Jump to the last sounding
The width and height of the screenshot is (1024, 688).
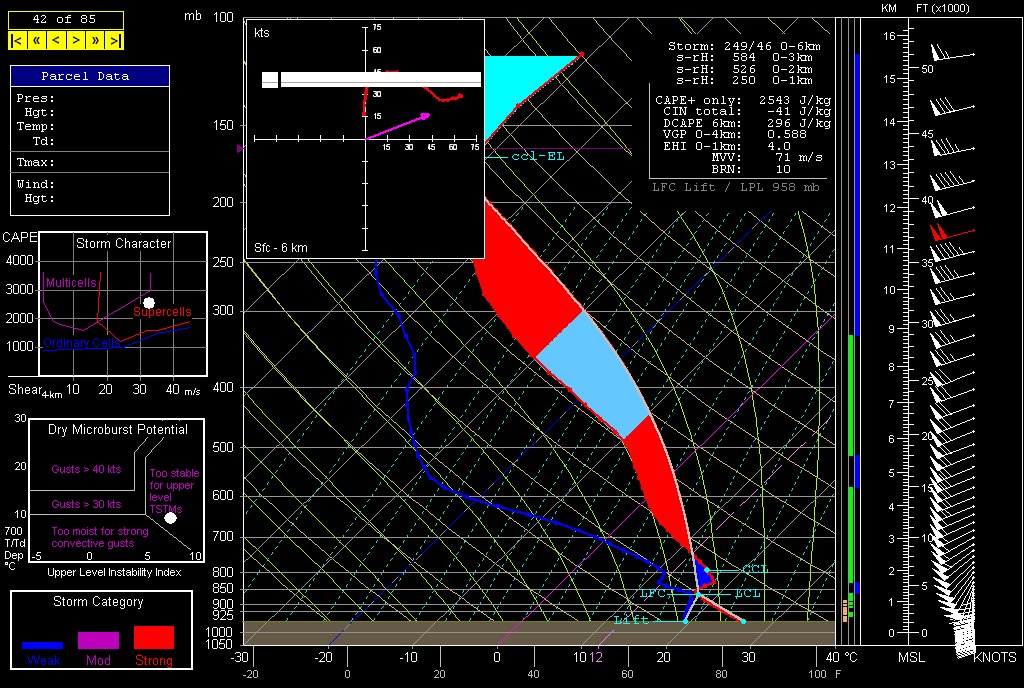point(115,40)
